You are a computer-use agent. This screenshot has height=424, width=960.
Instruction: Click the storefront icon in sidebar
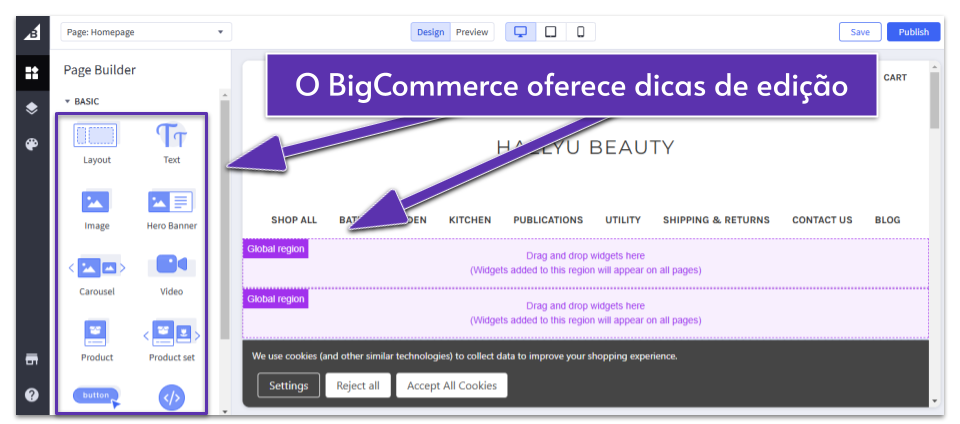[32, 360]
